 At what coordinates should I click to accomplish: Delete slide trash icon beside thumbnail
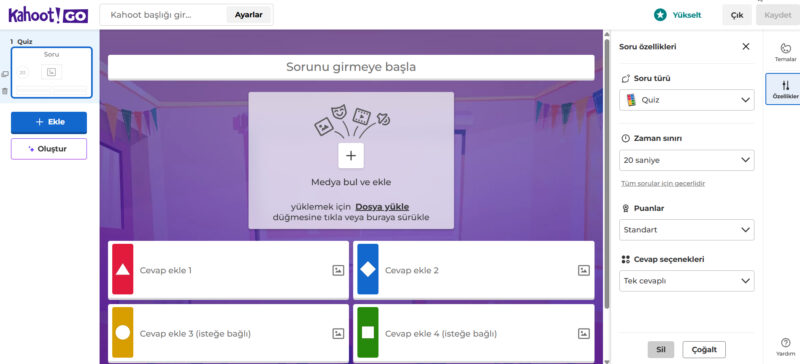[5, 91]
